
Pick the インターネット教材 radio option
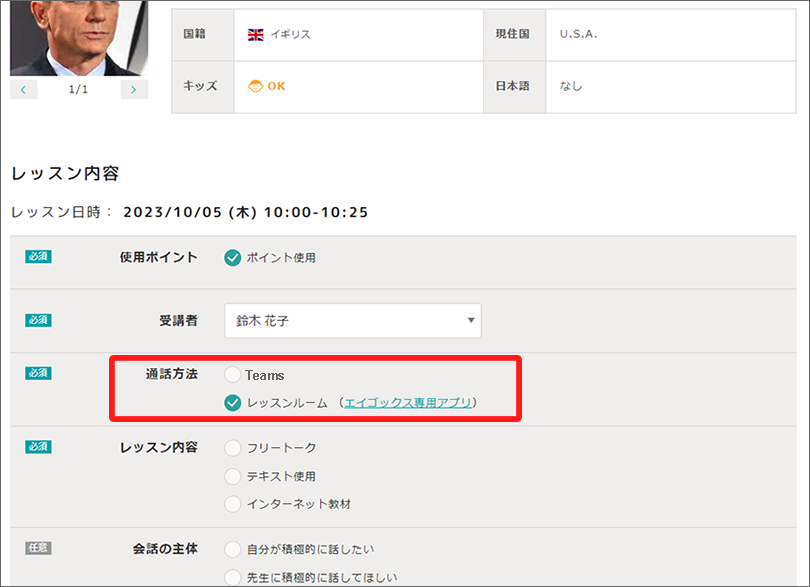coord(233,504)
